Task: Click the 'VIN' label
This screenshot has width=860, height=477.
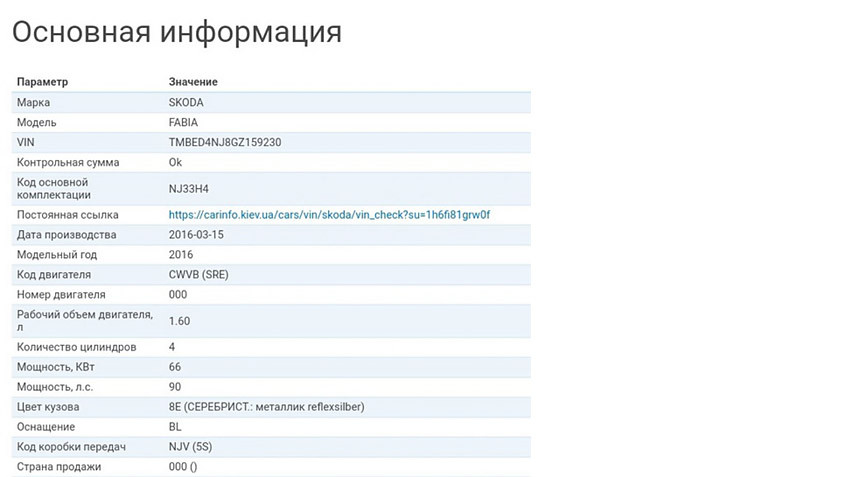Action: click(25, 143)
